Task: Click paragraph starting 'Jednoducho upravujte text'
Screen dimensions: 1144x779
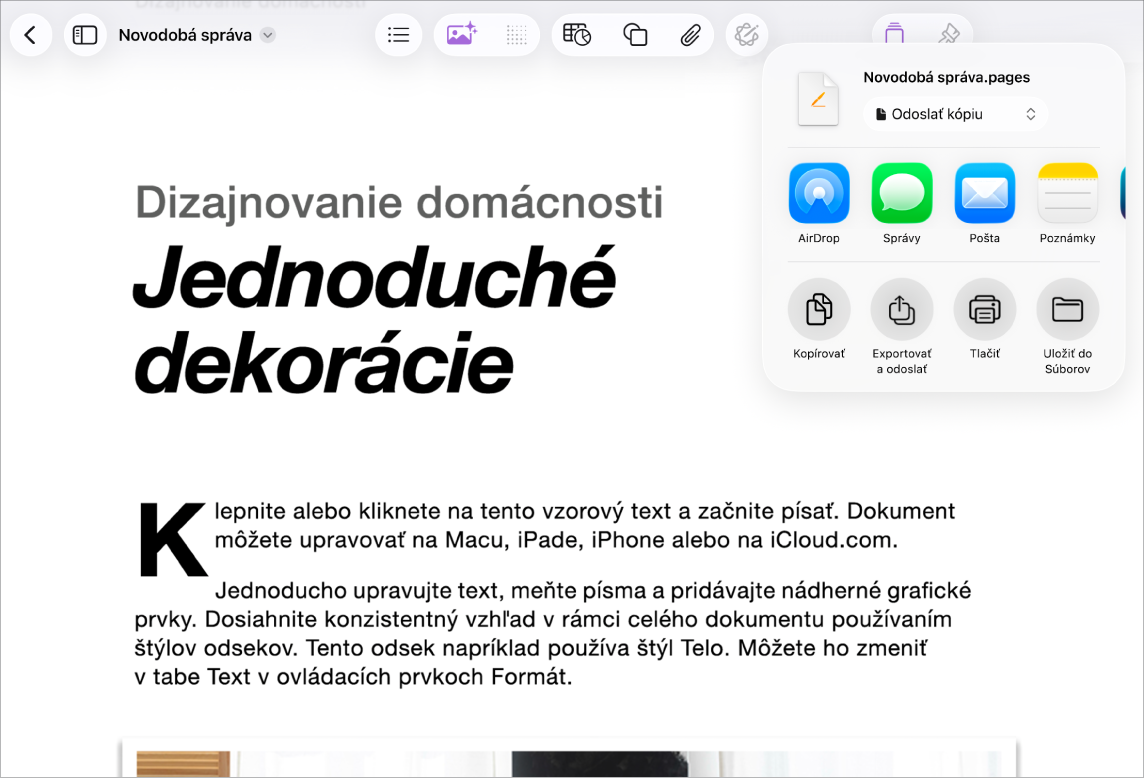Action: (552, 633)
